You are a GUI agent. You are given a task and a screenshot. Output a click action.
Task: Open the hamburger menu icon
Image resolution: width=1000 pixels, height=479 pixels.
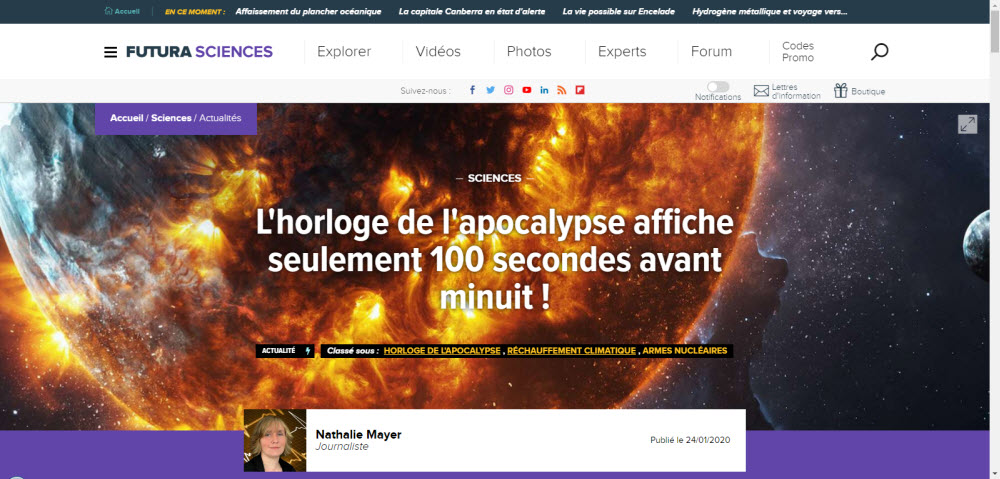coord(111,52)
